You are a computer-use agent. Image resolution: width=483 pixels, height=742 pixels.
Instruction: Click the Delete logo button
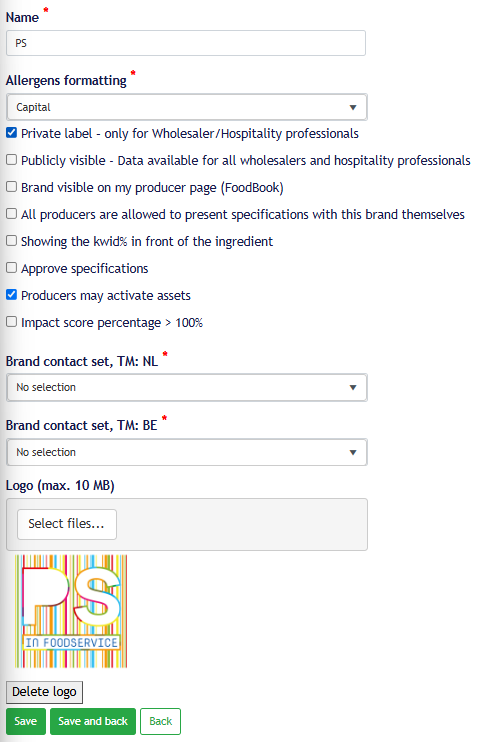(x=44, y=692)
